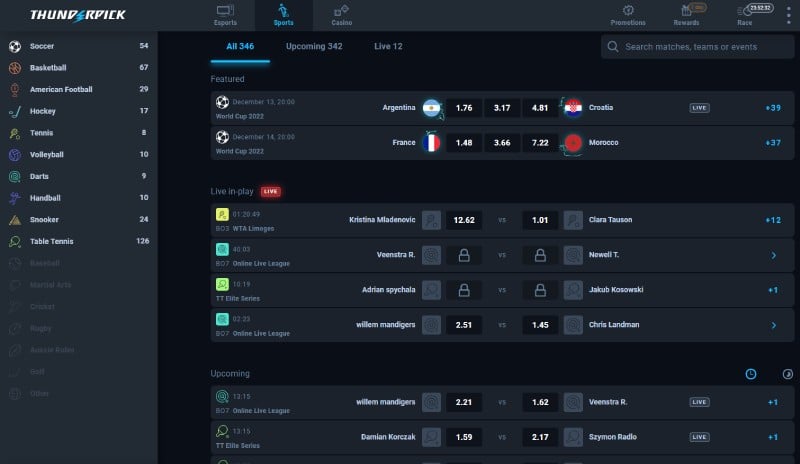Select the dimmed Aussie Rules item
This screenshot has width=800, height=464.
(x=79, y=350)
